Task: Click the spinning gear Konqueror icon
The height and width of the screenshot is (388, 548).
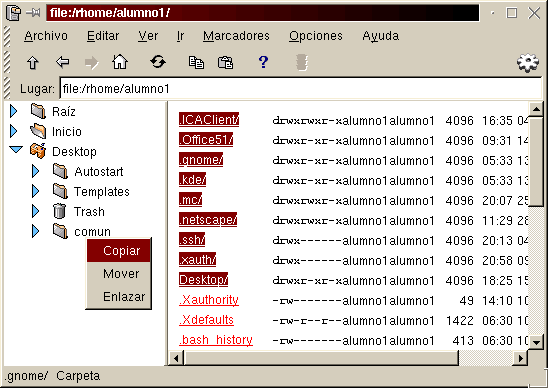Action: [x=528, y=63]
